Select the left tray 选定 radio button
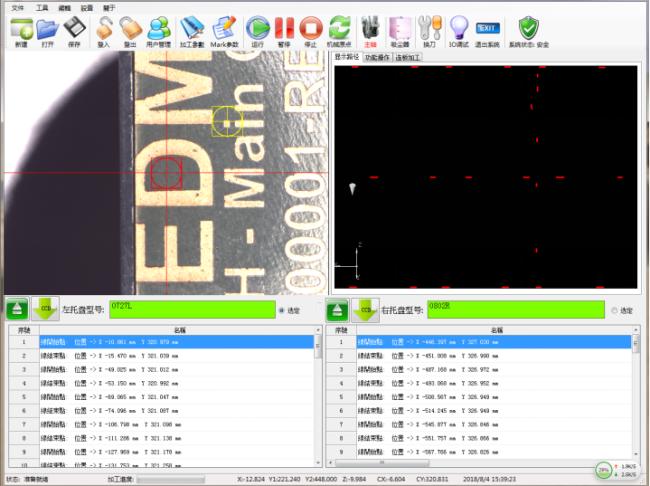650x486 pixels. click(281, 310)
